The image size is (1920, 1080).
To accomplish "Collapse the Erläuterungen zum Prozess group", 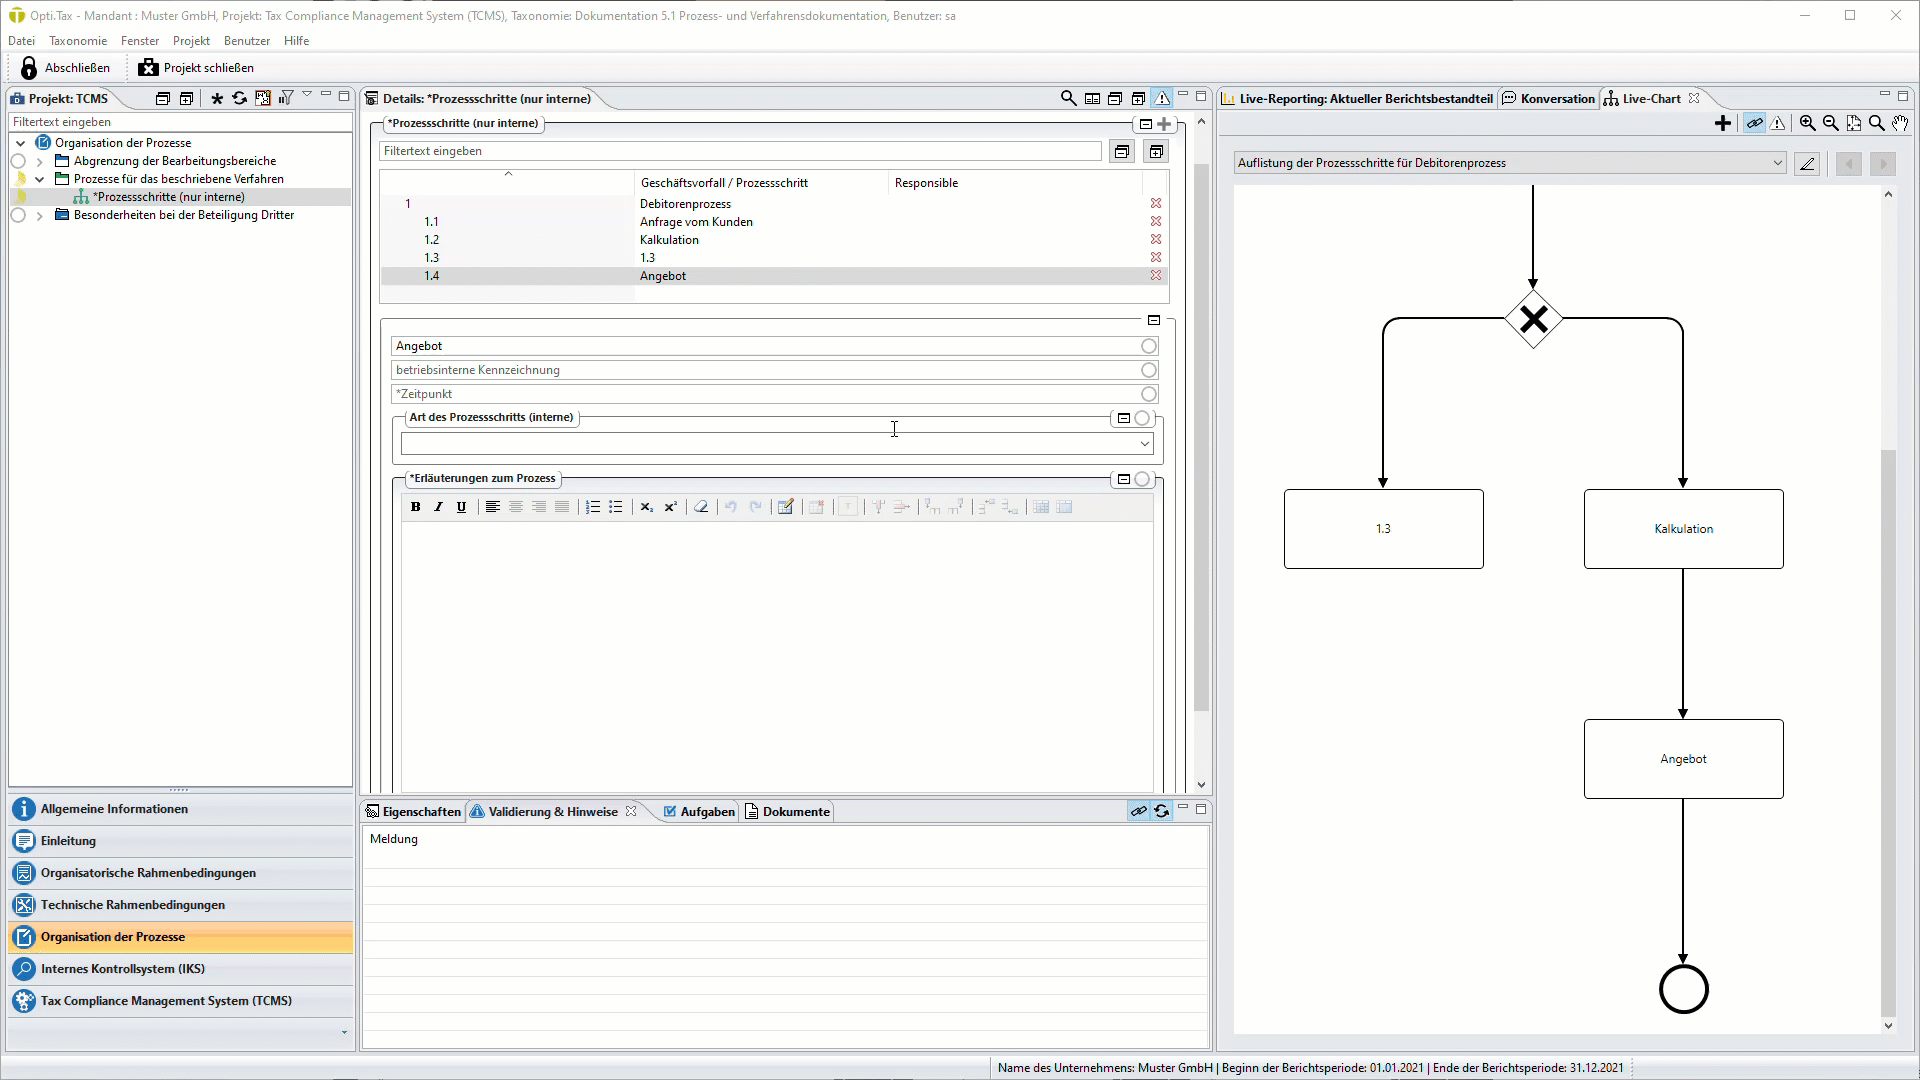I will point(1123,479).
